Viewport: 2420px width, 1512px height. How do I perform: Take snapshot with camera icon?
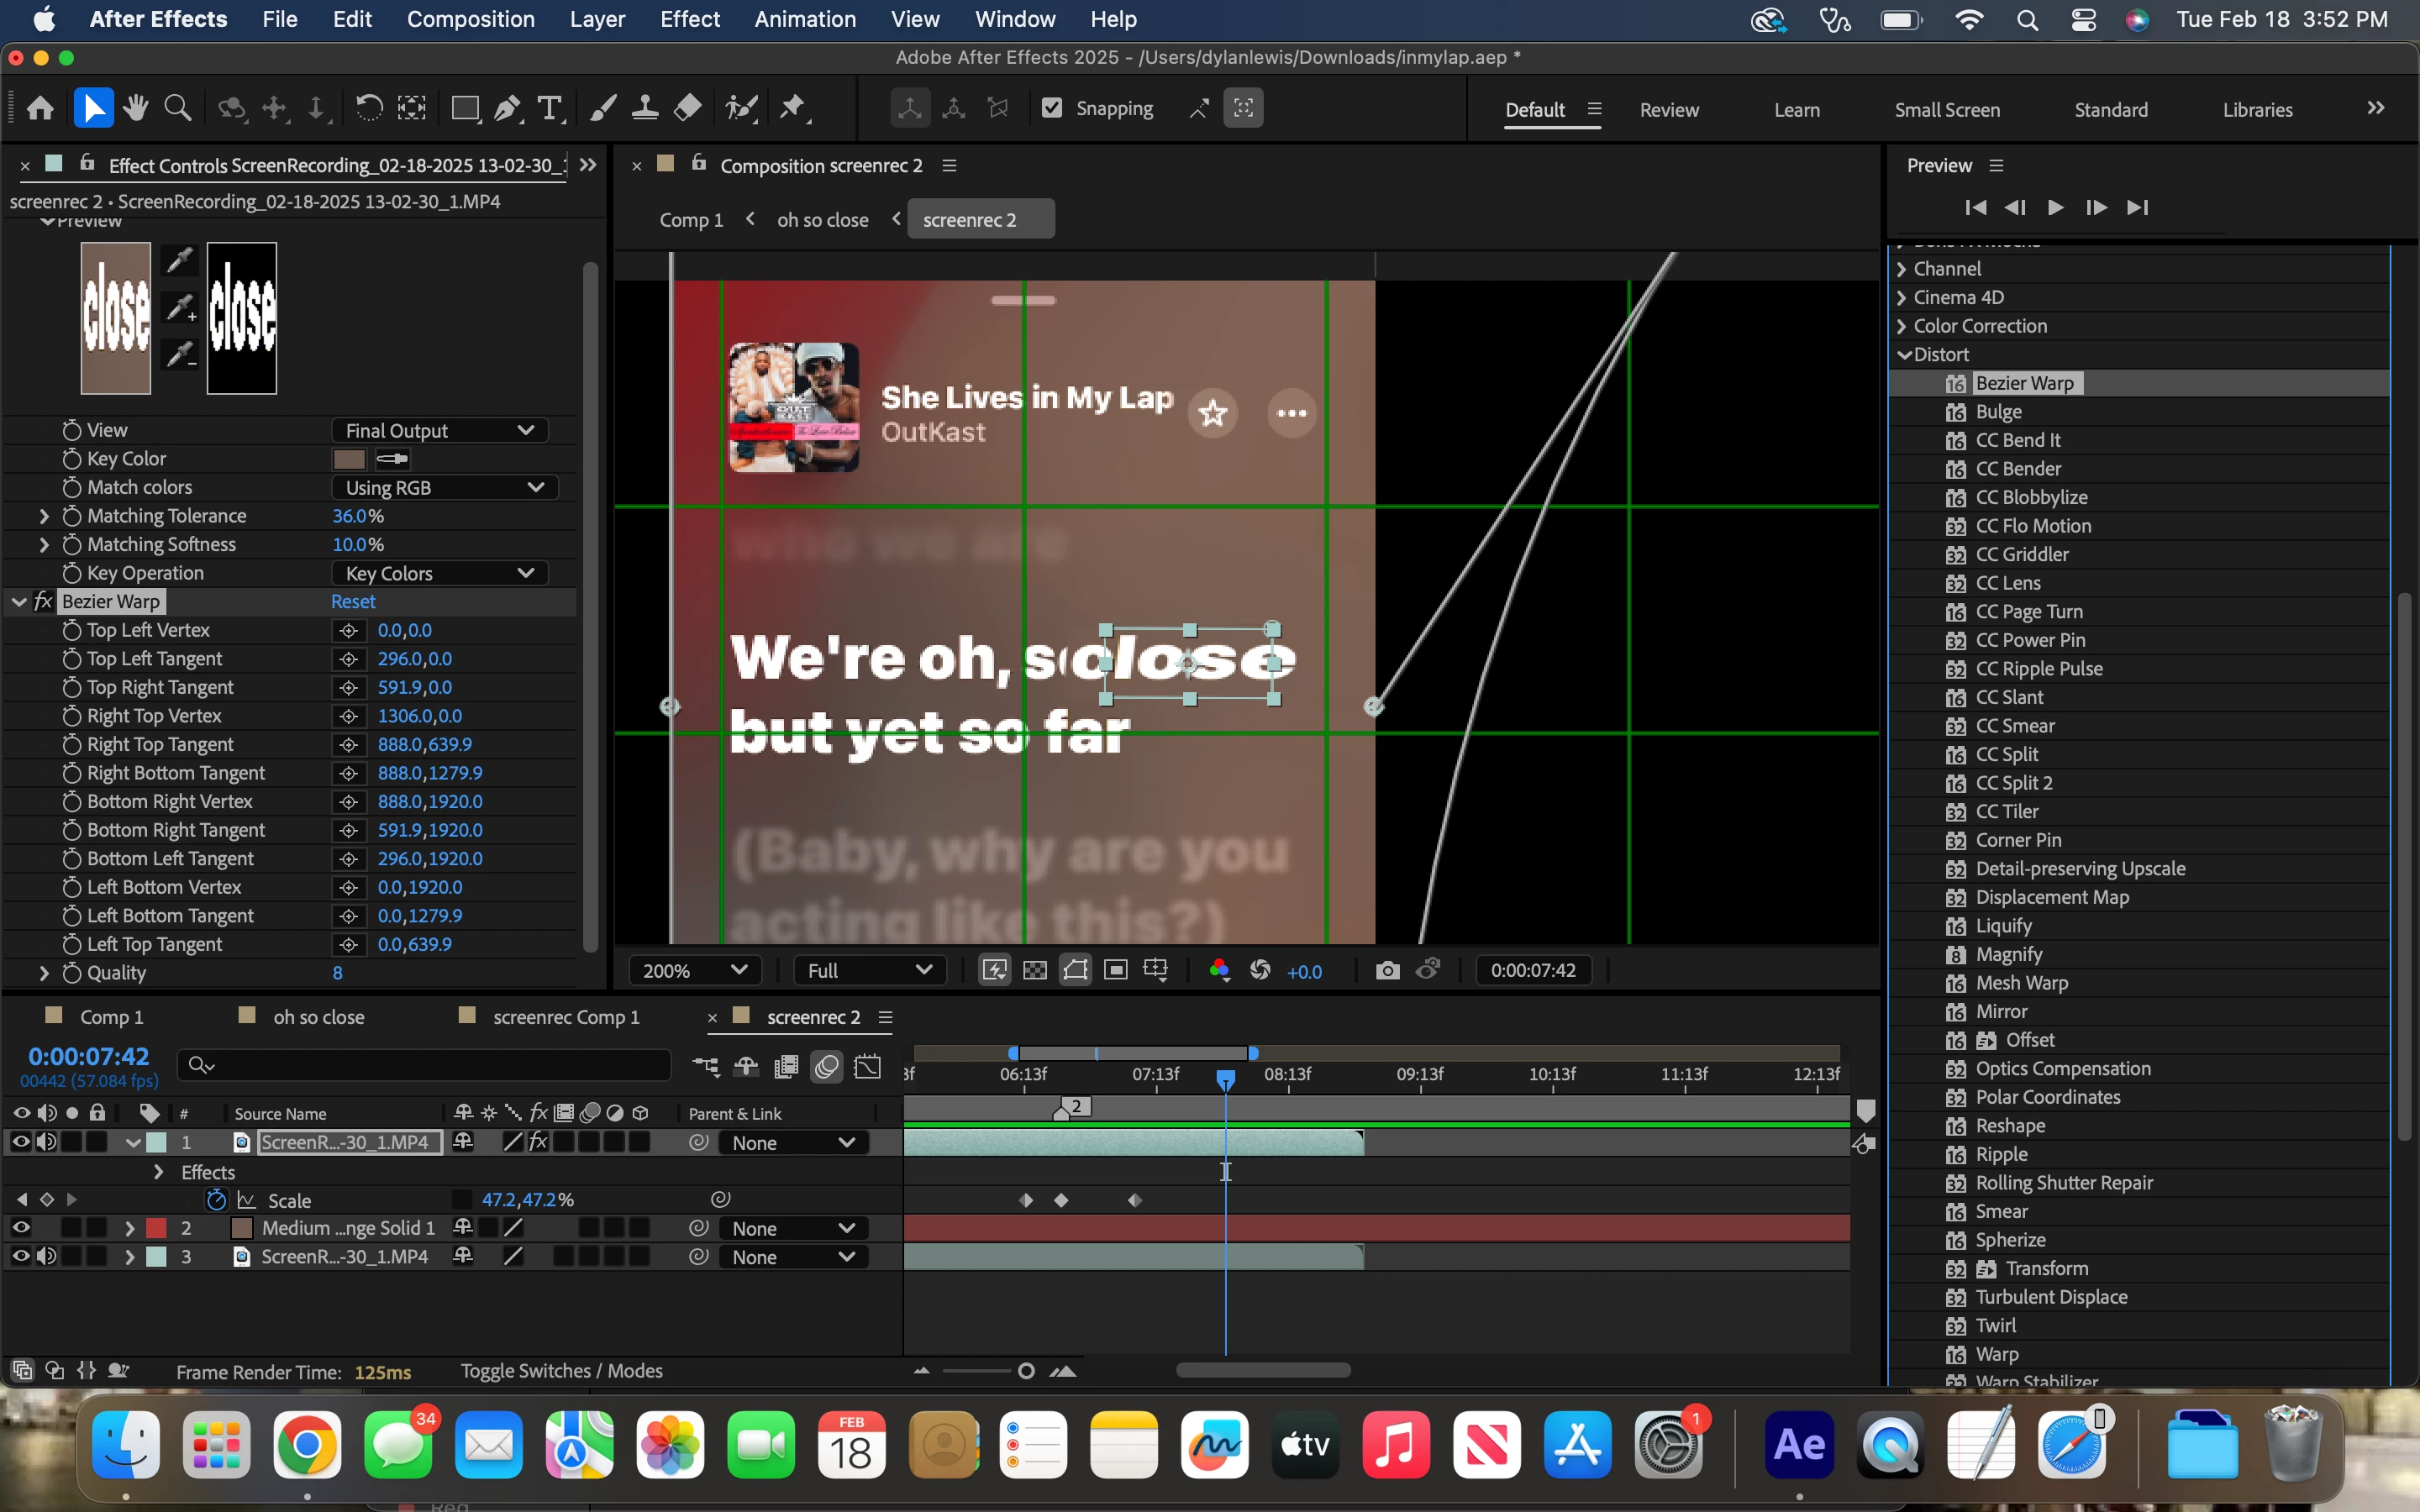coord(1387,970)
